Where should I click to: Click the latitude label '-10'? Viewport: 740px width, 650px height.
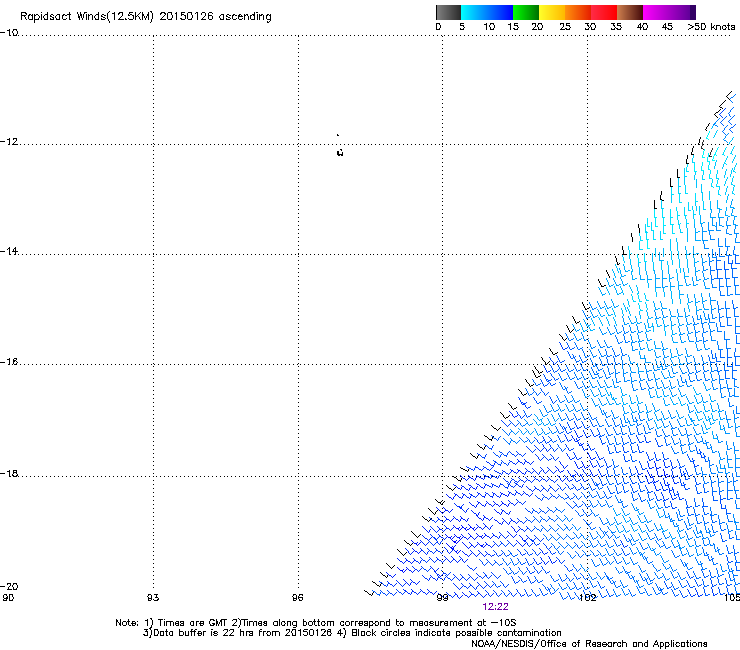point(9,33)
